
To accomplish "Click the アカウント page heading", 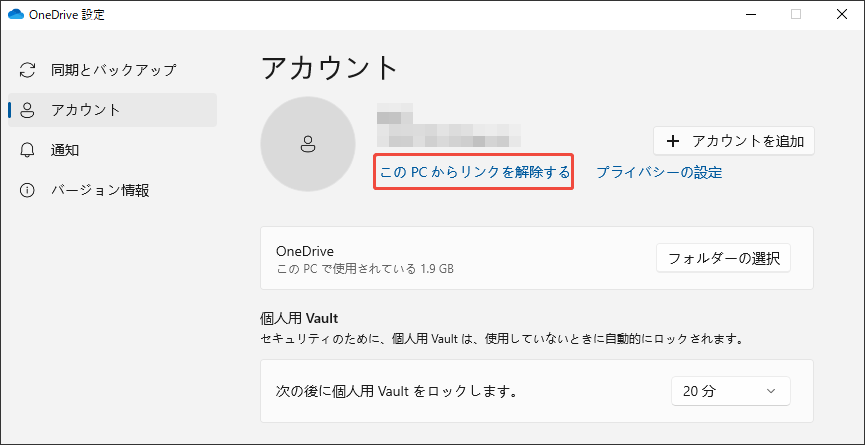I will coord(329,68).
